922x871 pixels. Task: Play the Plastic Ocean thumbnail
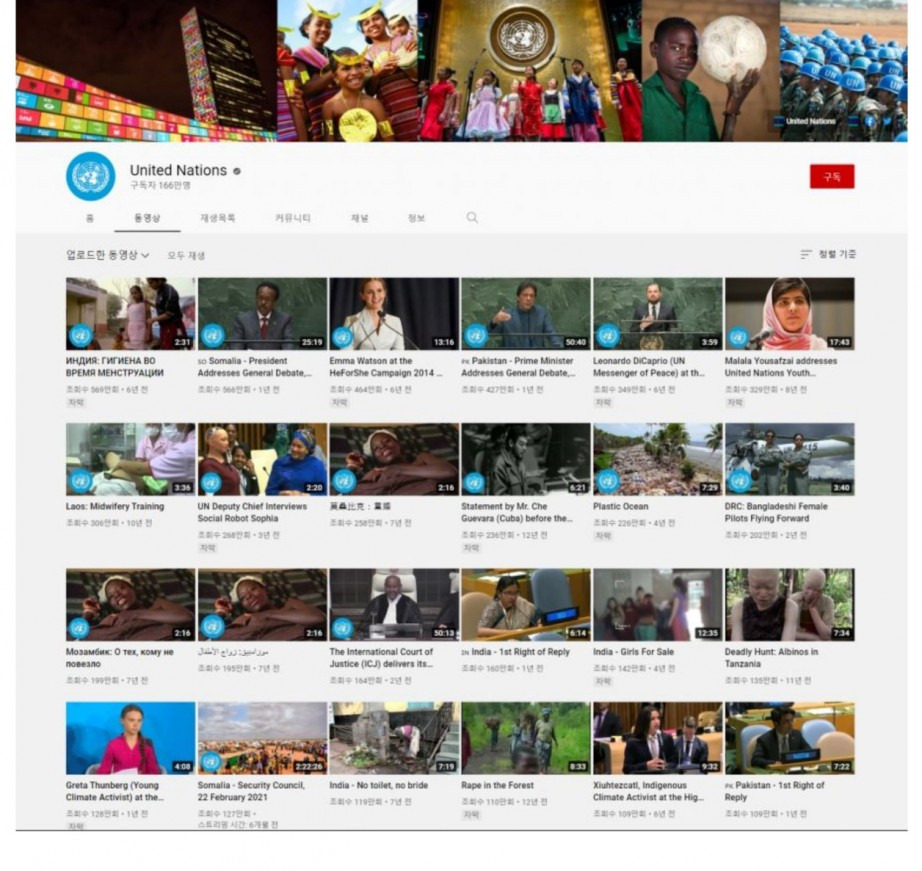(657, 459)
